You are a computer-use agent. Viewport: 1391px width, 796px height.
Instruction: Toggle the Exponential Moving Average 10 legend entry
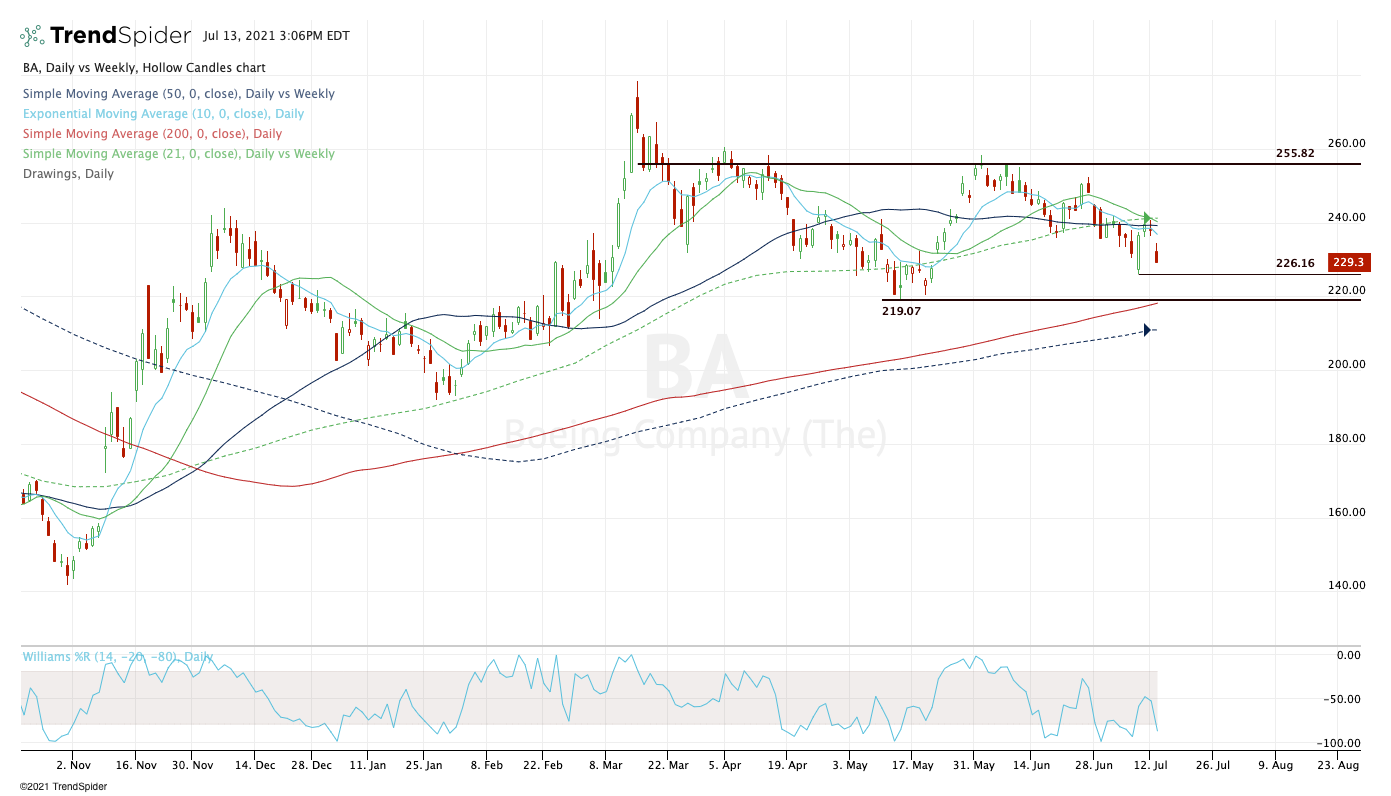coord(163,114)
